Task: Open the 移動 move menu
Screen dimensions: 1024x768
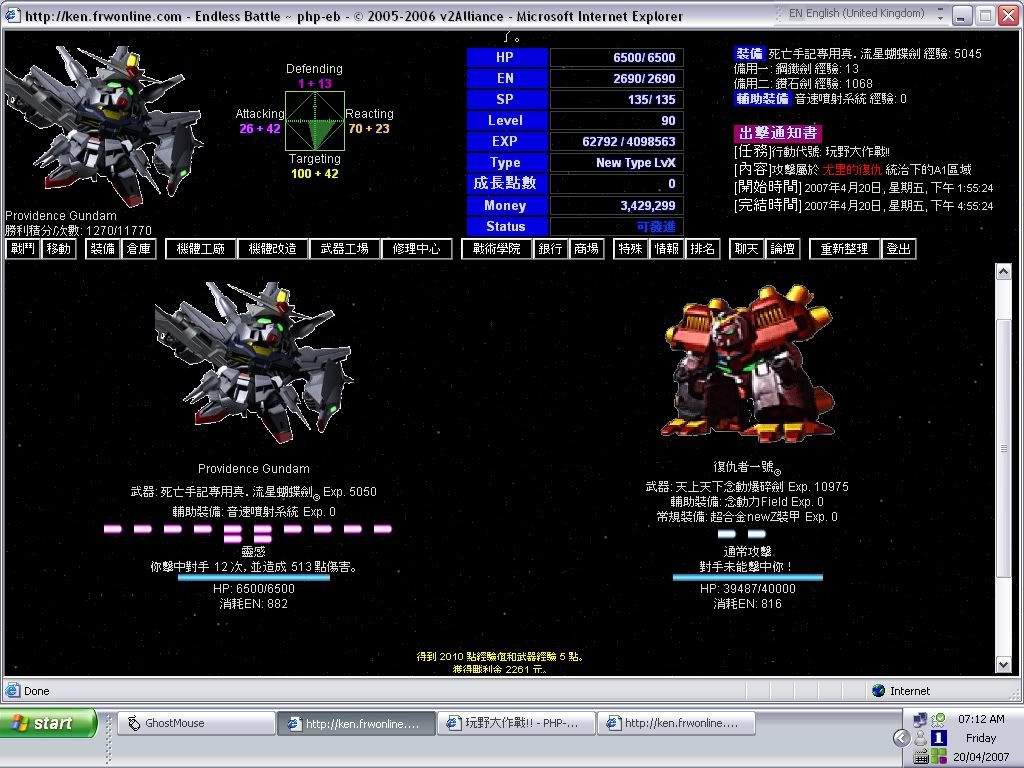Action: (x=59, y=249)
